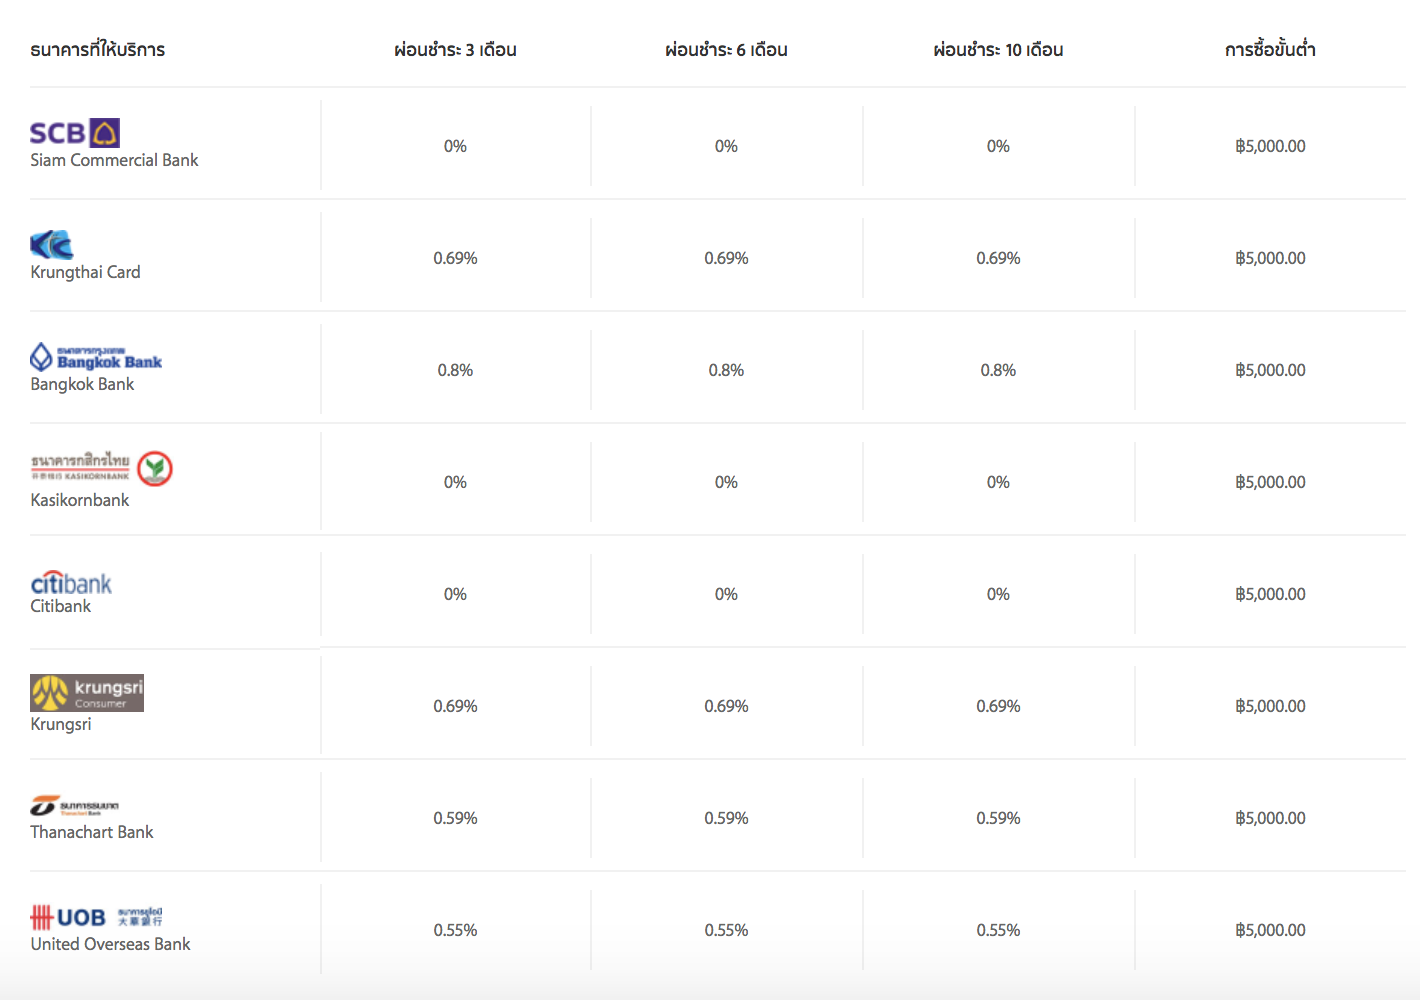The width and height of the screenshot is (1420, 1000).
Task: Click the Bangkok Bank logo
Action: pos(96,357)
